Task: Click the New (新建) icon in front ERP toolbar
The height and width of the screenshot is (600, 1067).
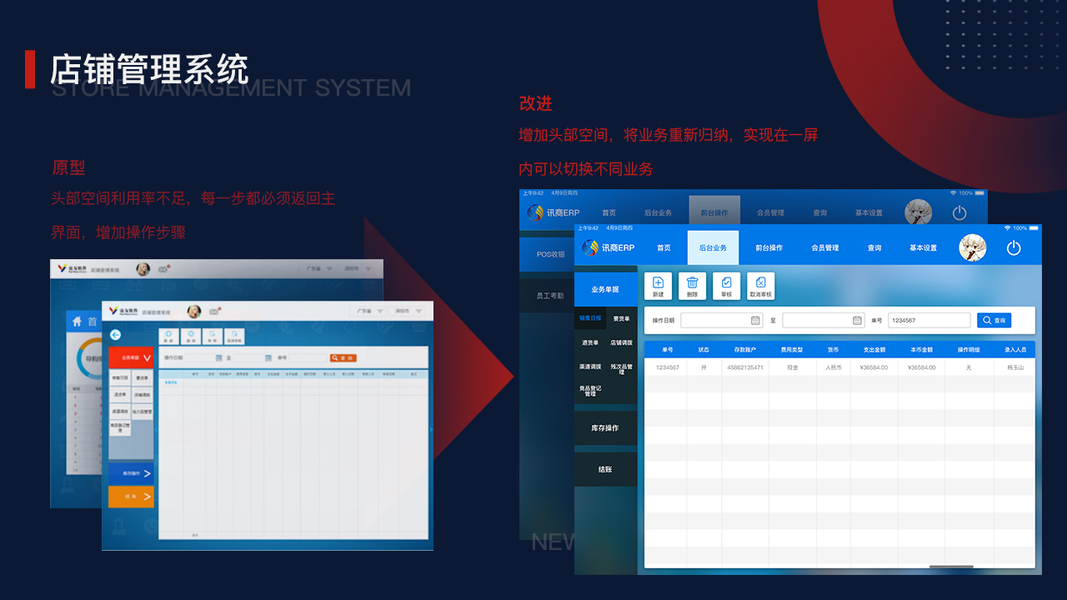Action: [658, 286]
